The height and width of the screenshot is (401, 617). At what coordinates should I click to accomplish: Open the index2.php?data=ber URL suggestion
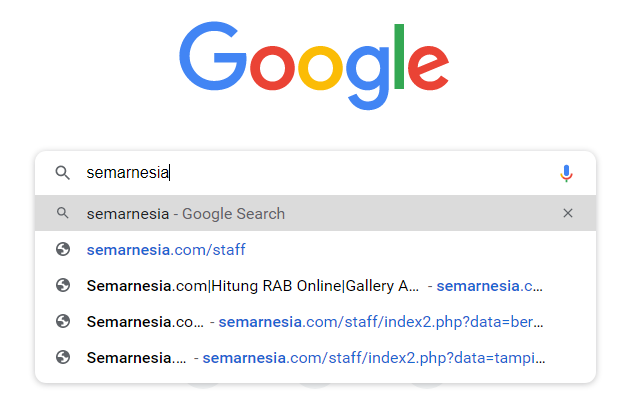tap(382, 321)
